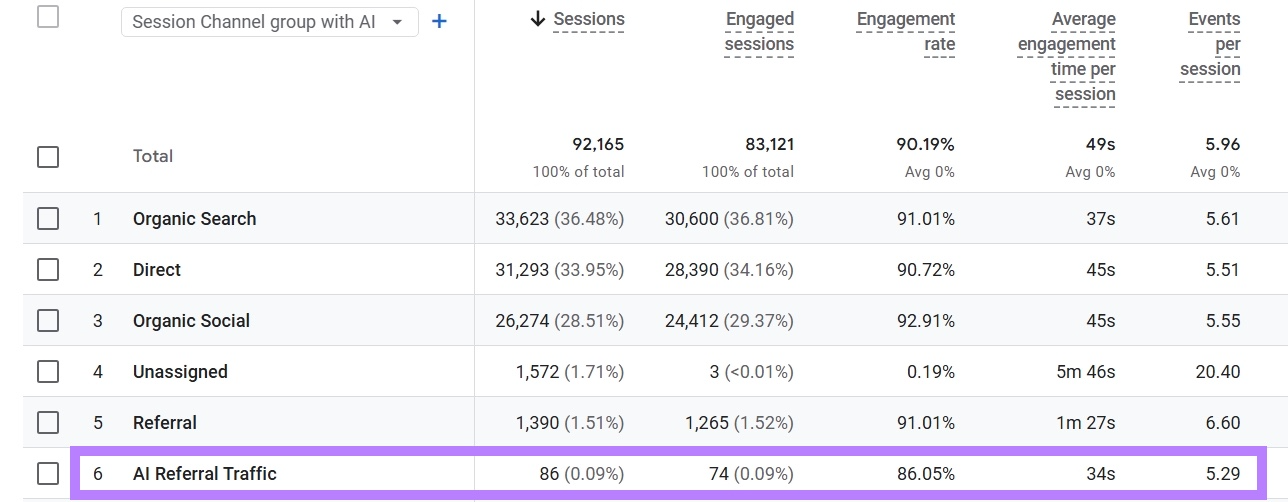
Task: Sort by Engaged sessions column header
Action: pyautogui.click(x=759, y=32)
